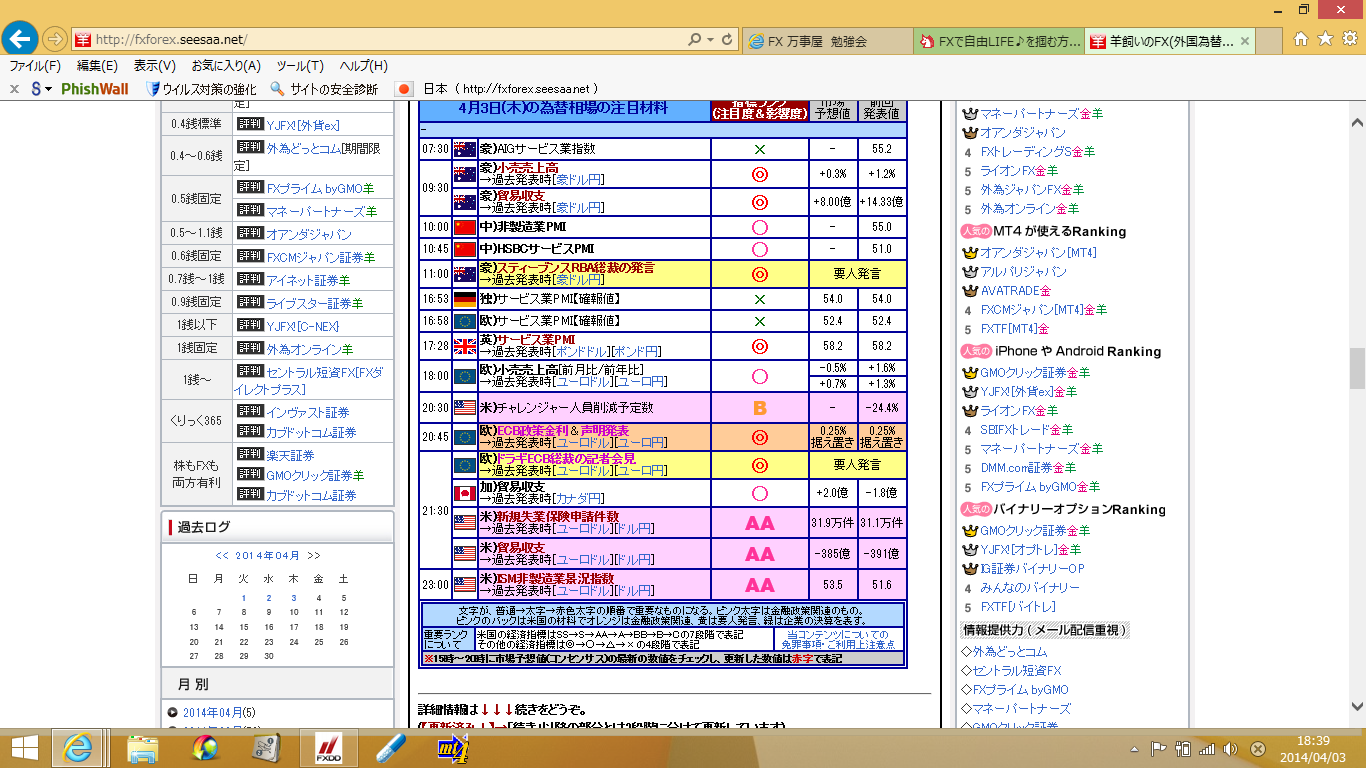Expand the 2014年04月(5) monthly archive arrow
Viewport: 1366px width, 768px height.
(x=173, y=712)
